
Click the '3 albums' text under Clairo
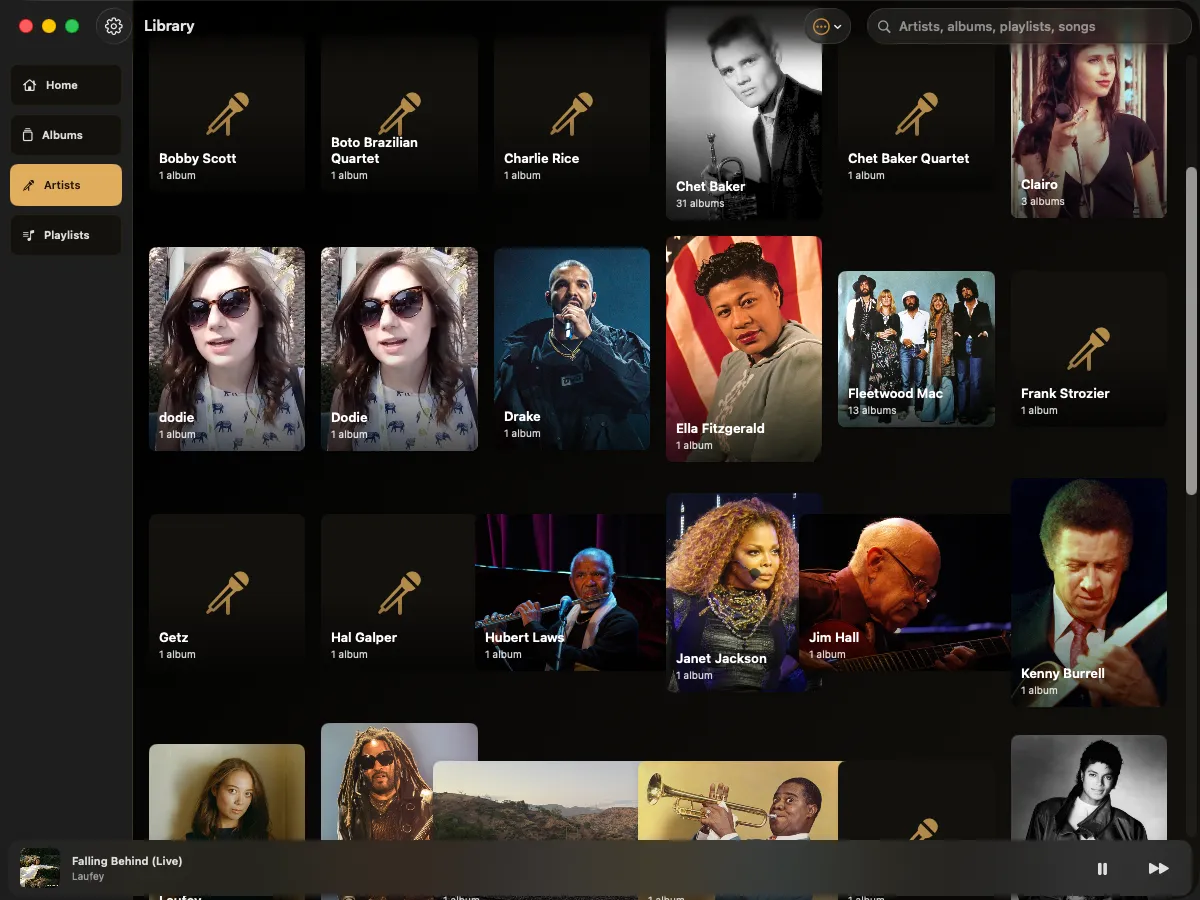[1043, 201]
